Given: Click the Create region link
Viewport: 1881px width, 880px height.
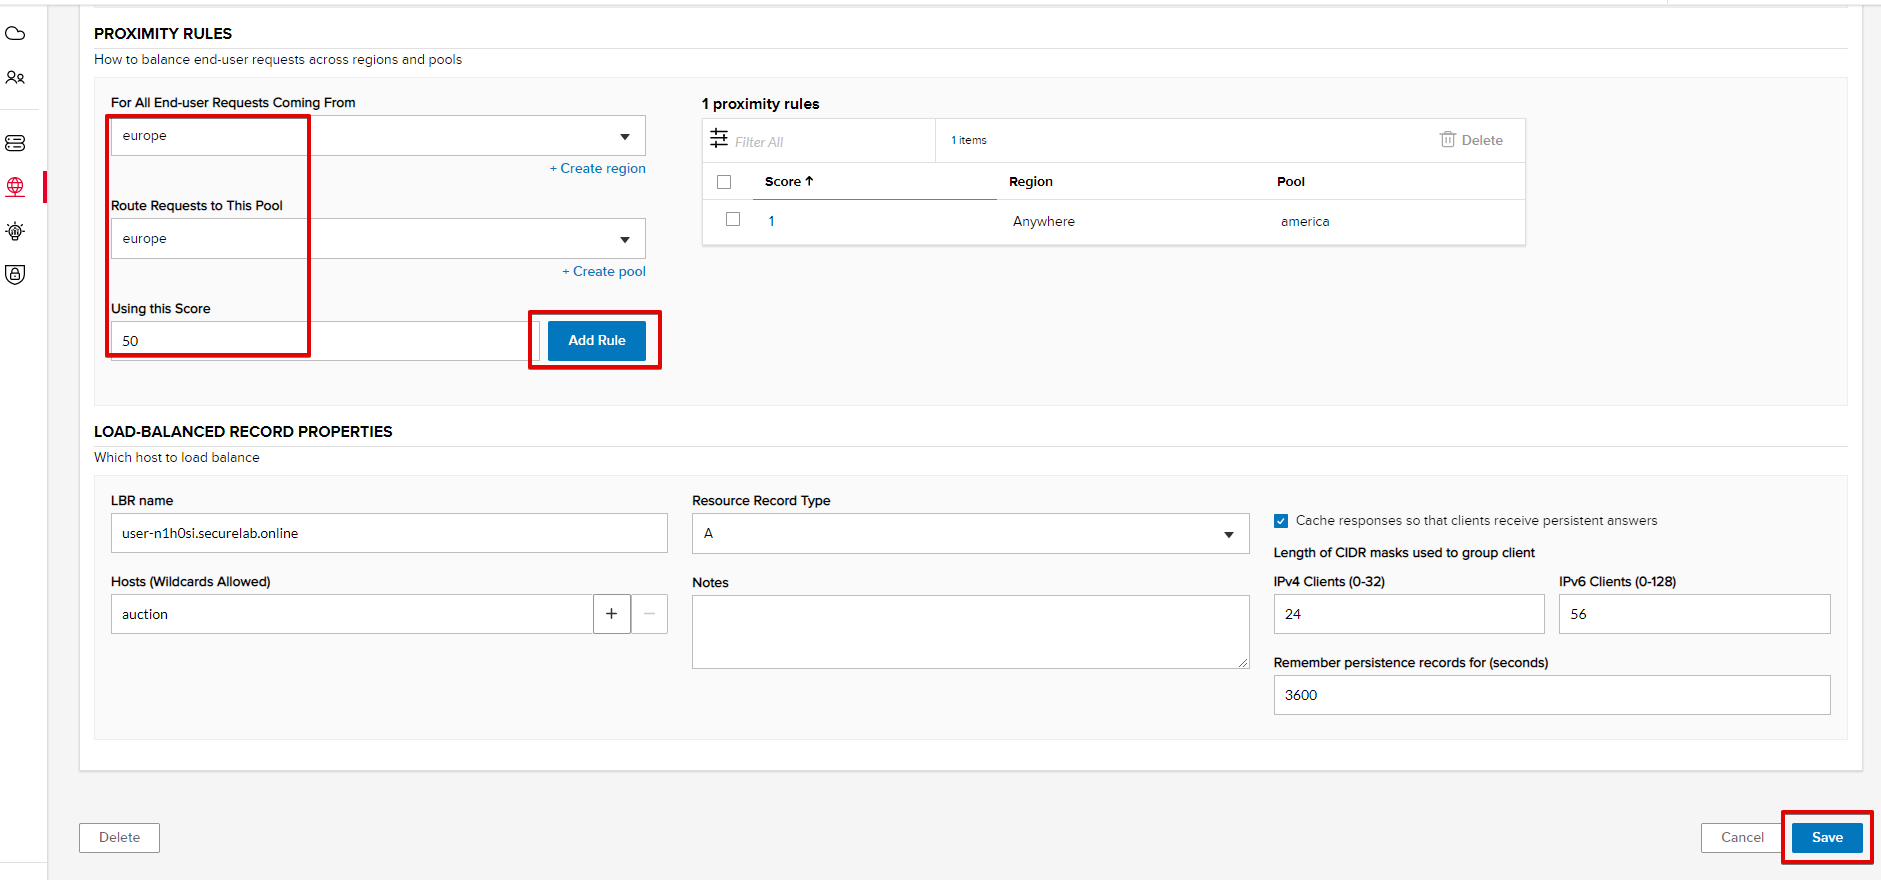Looking at the screenshot, I should click(598, 168).
